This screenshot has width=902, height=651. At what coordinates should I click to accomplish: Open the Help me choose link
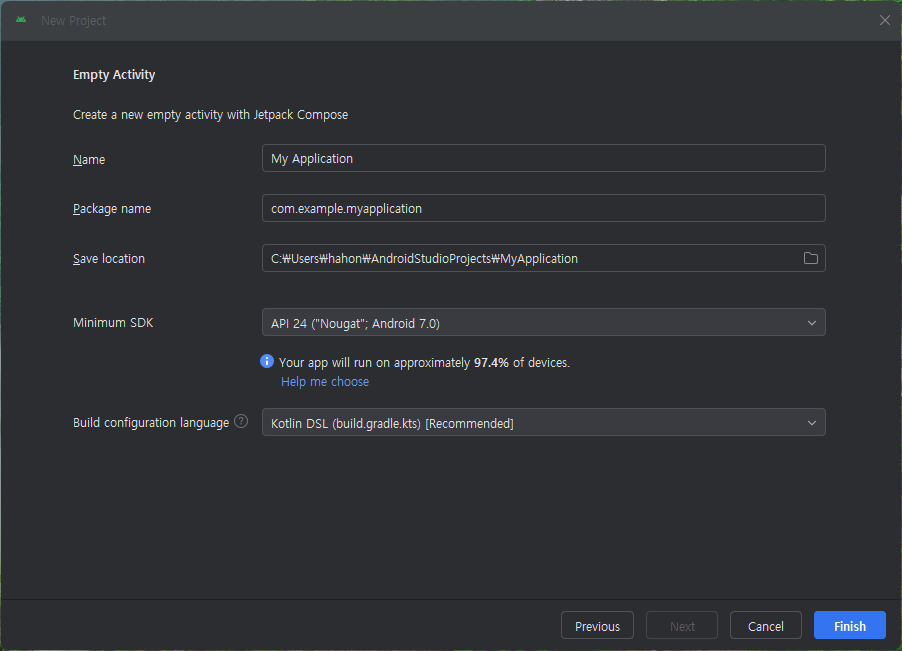pyautogui.click(x=325, y=382)
